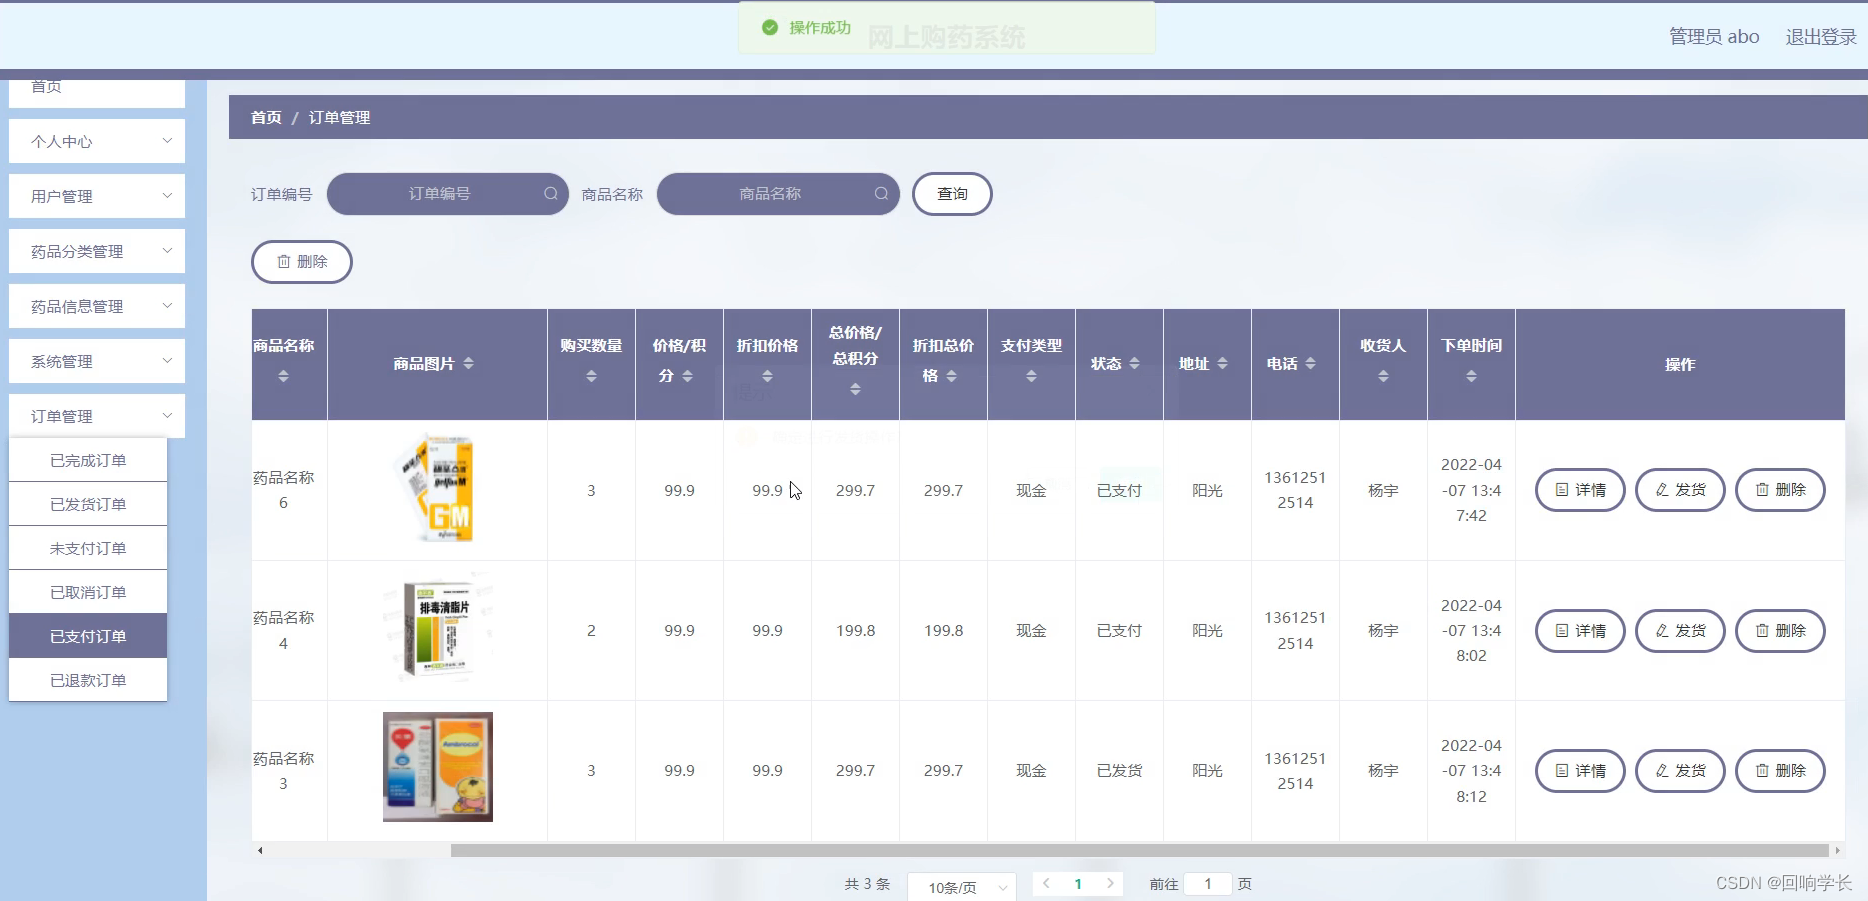Open 首页 via the breadcrumb link
The width and height of the screenshot is (1868, 901).
pos(265,117)
